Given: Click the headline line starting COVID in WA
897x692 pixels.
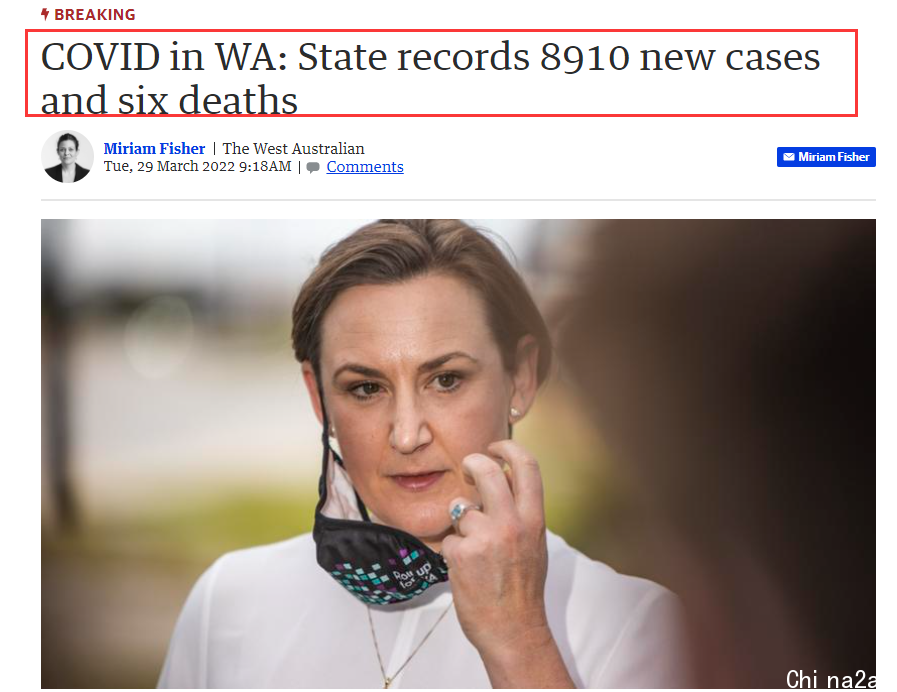Looking at the screenshot, I should click(x=430, y=57).
